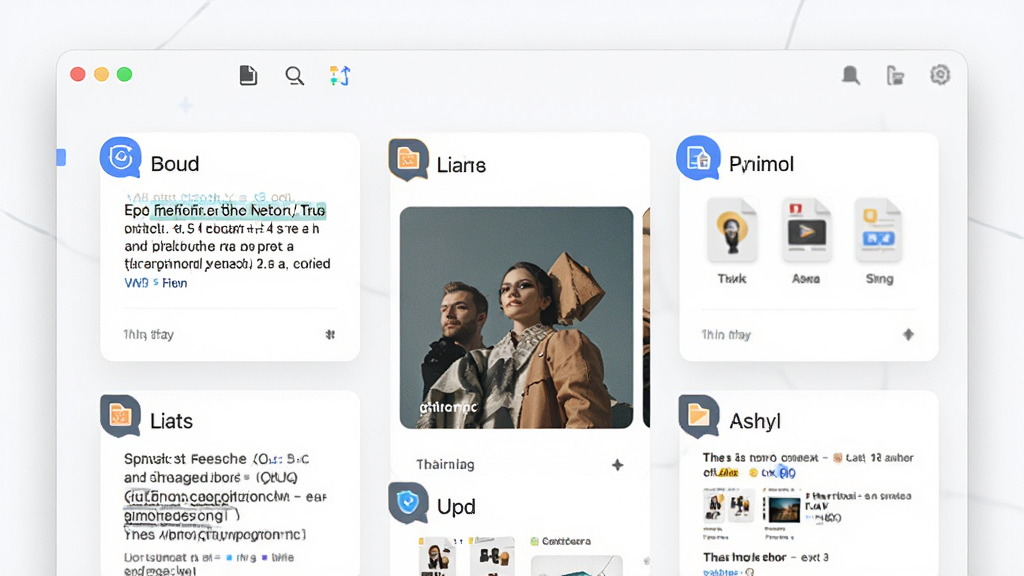
Task: Open the notifications bell
Action: click(x=850, y=75)
